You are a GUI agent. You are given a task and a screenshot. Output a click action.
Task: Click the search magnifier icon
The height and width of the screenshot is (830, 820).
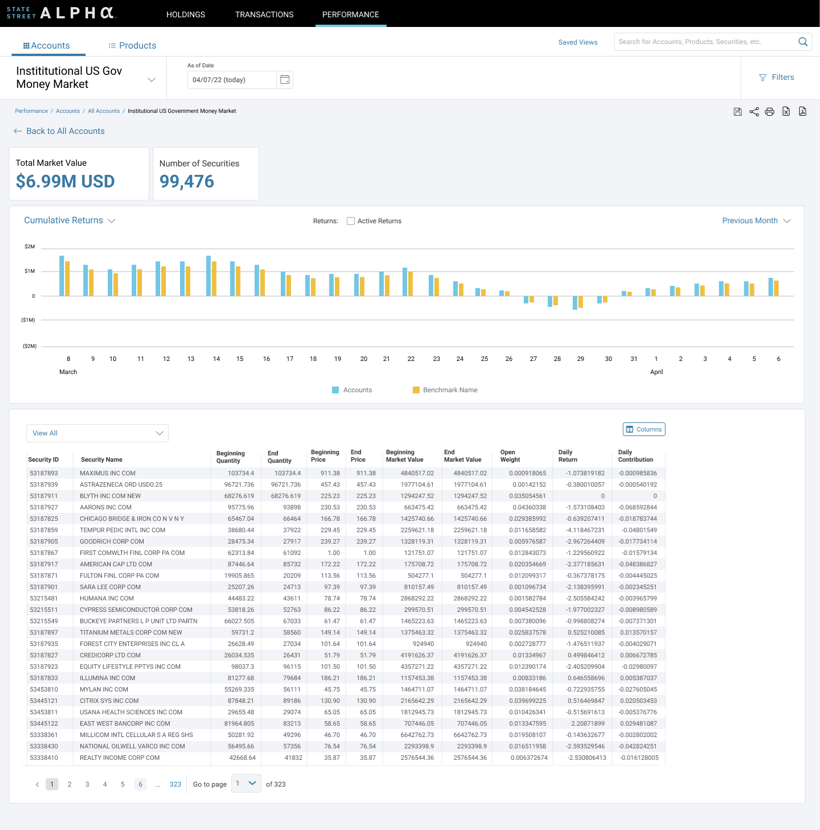click(x=802, y=42)
